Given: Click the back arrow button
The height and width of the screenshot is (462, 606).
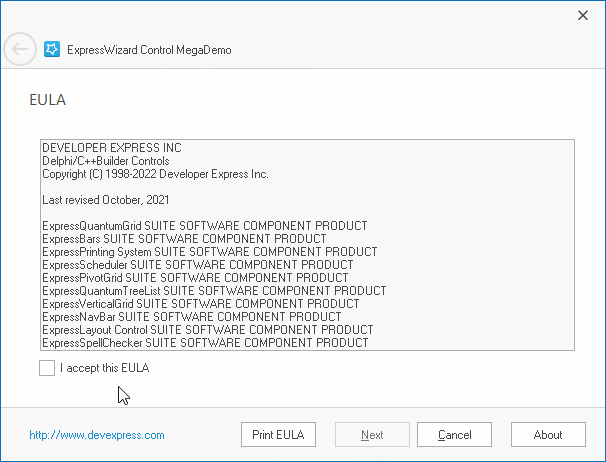Looking at the screenshot, I should click(20, 49).
